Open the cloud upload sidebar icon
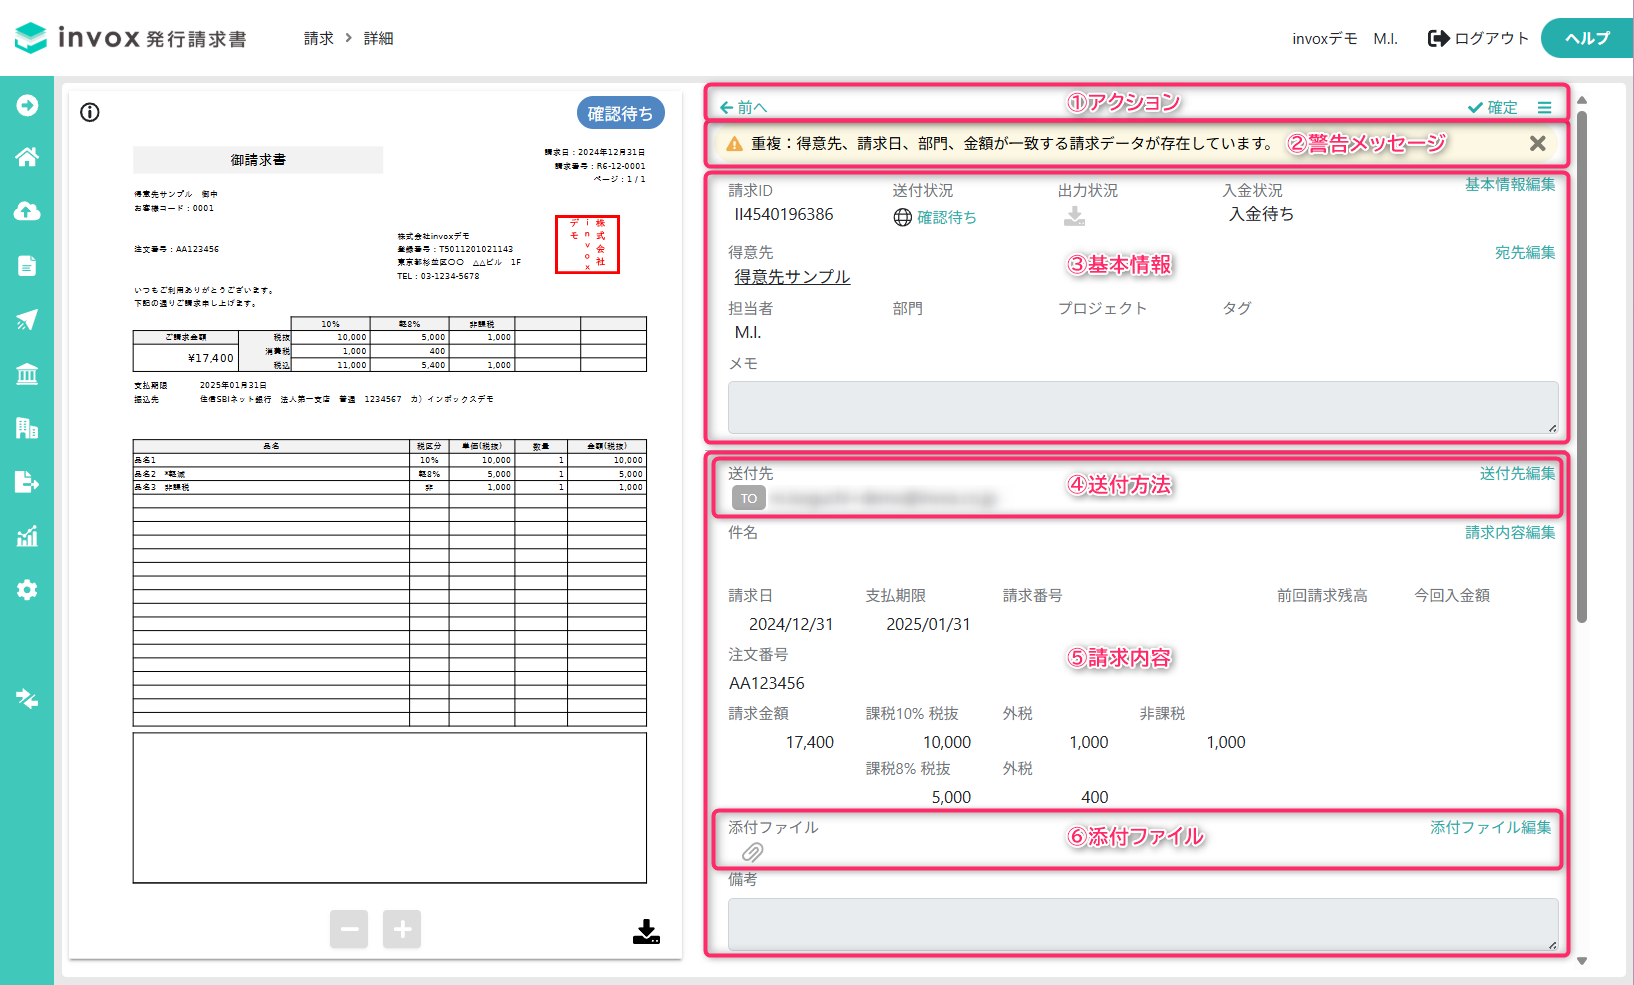1634x985 pixels. coord(27,211)
